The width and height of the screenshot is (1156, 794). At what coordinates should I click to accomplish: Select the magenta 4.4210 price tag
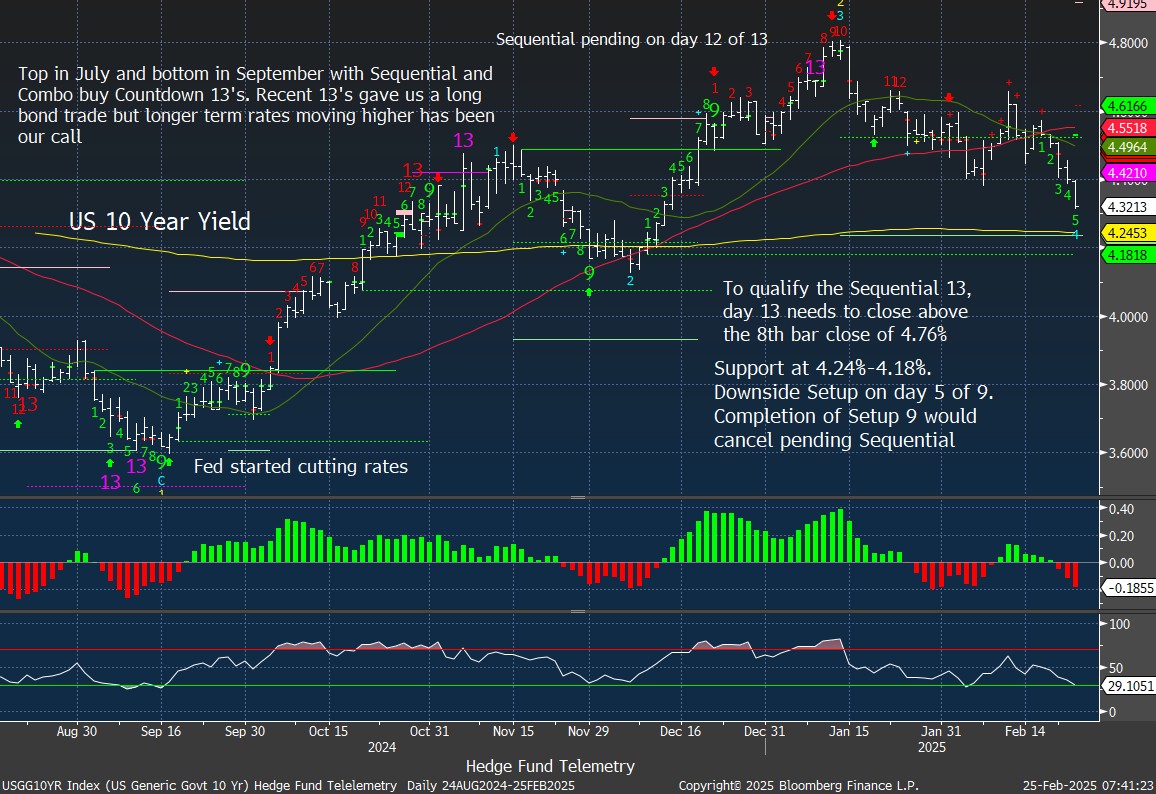tap(1128, 173)
